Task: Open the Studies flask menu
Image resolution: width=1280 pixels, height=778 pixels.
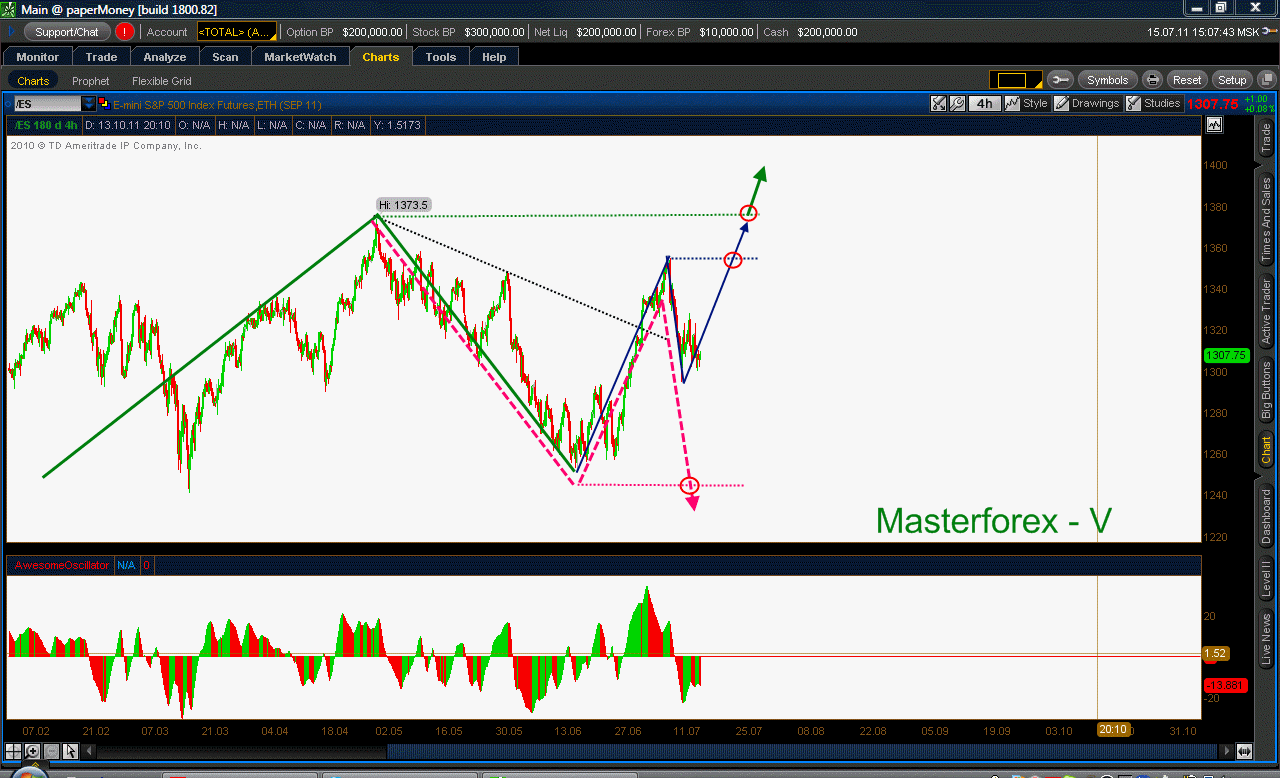Action: (x=1153, y=103)
